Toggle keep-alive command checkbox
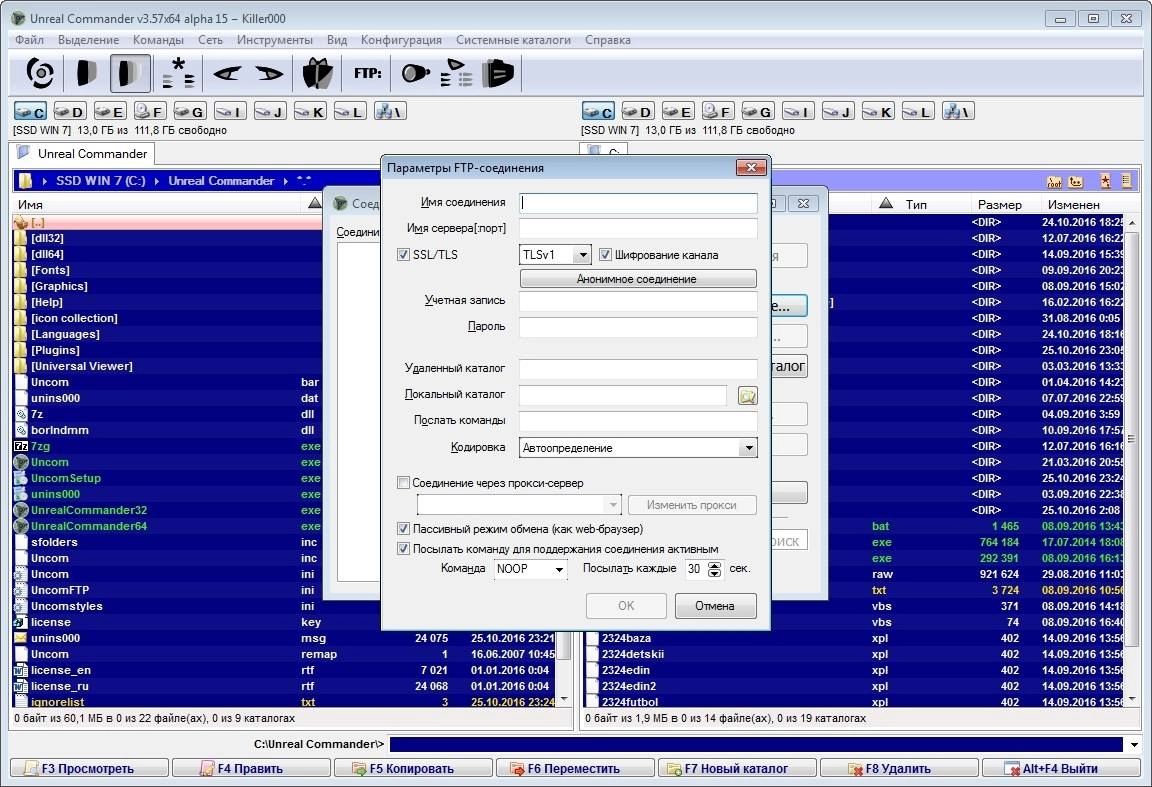The width and height of the screenshot is (1152, 787). coord(403,548)
